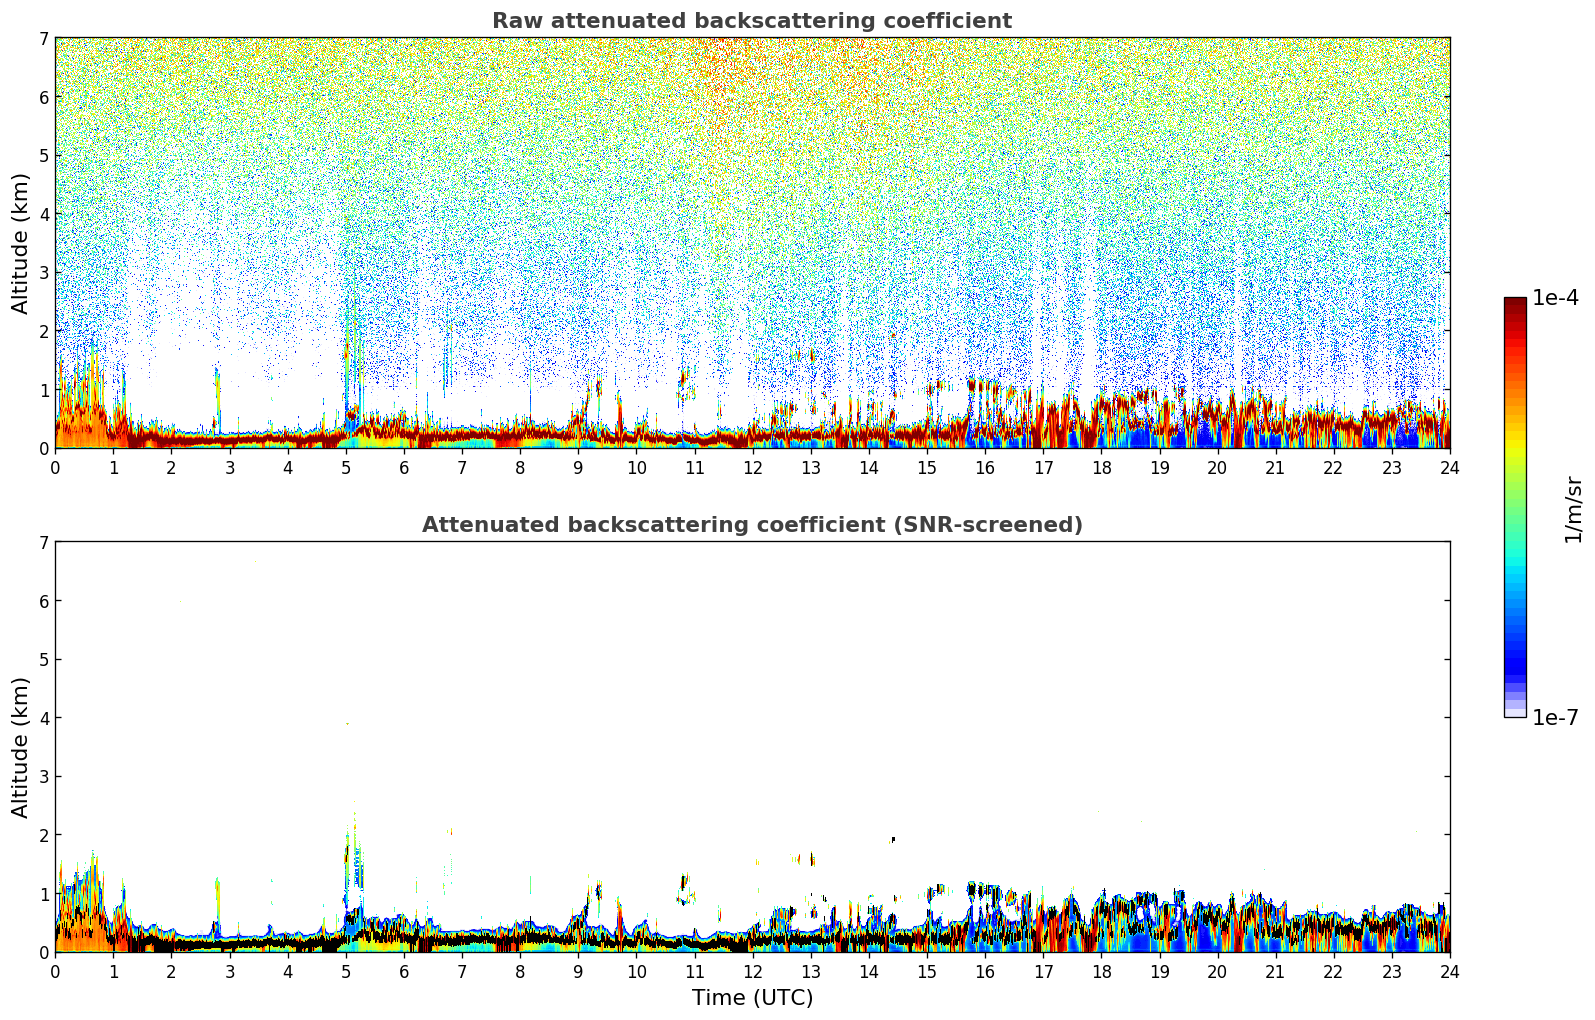Image resolution: width=1595 pixels, height=1020 pixels.
Task: Click altitude tick '1' on SNR-screened plot
Action: [x=43, y=894]
